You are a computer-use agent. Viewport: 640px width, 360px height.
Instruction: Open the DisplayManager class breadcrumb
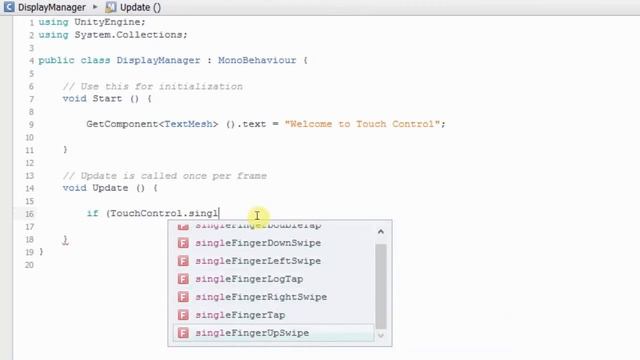(52, 7)
